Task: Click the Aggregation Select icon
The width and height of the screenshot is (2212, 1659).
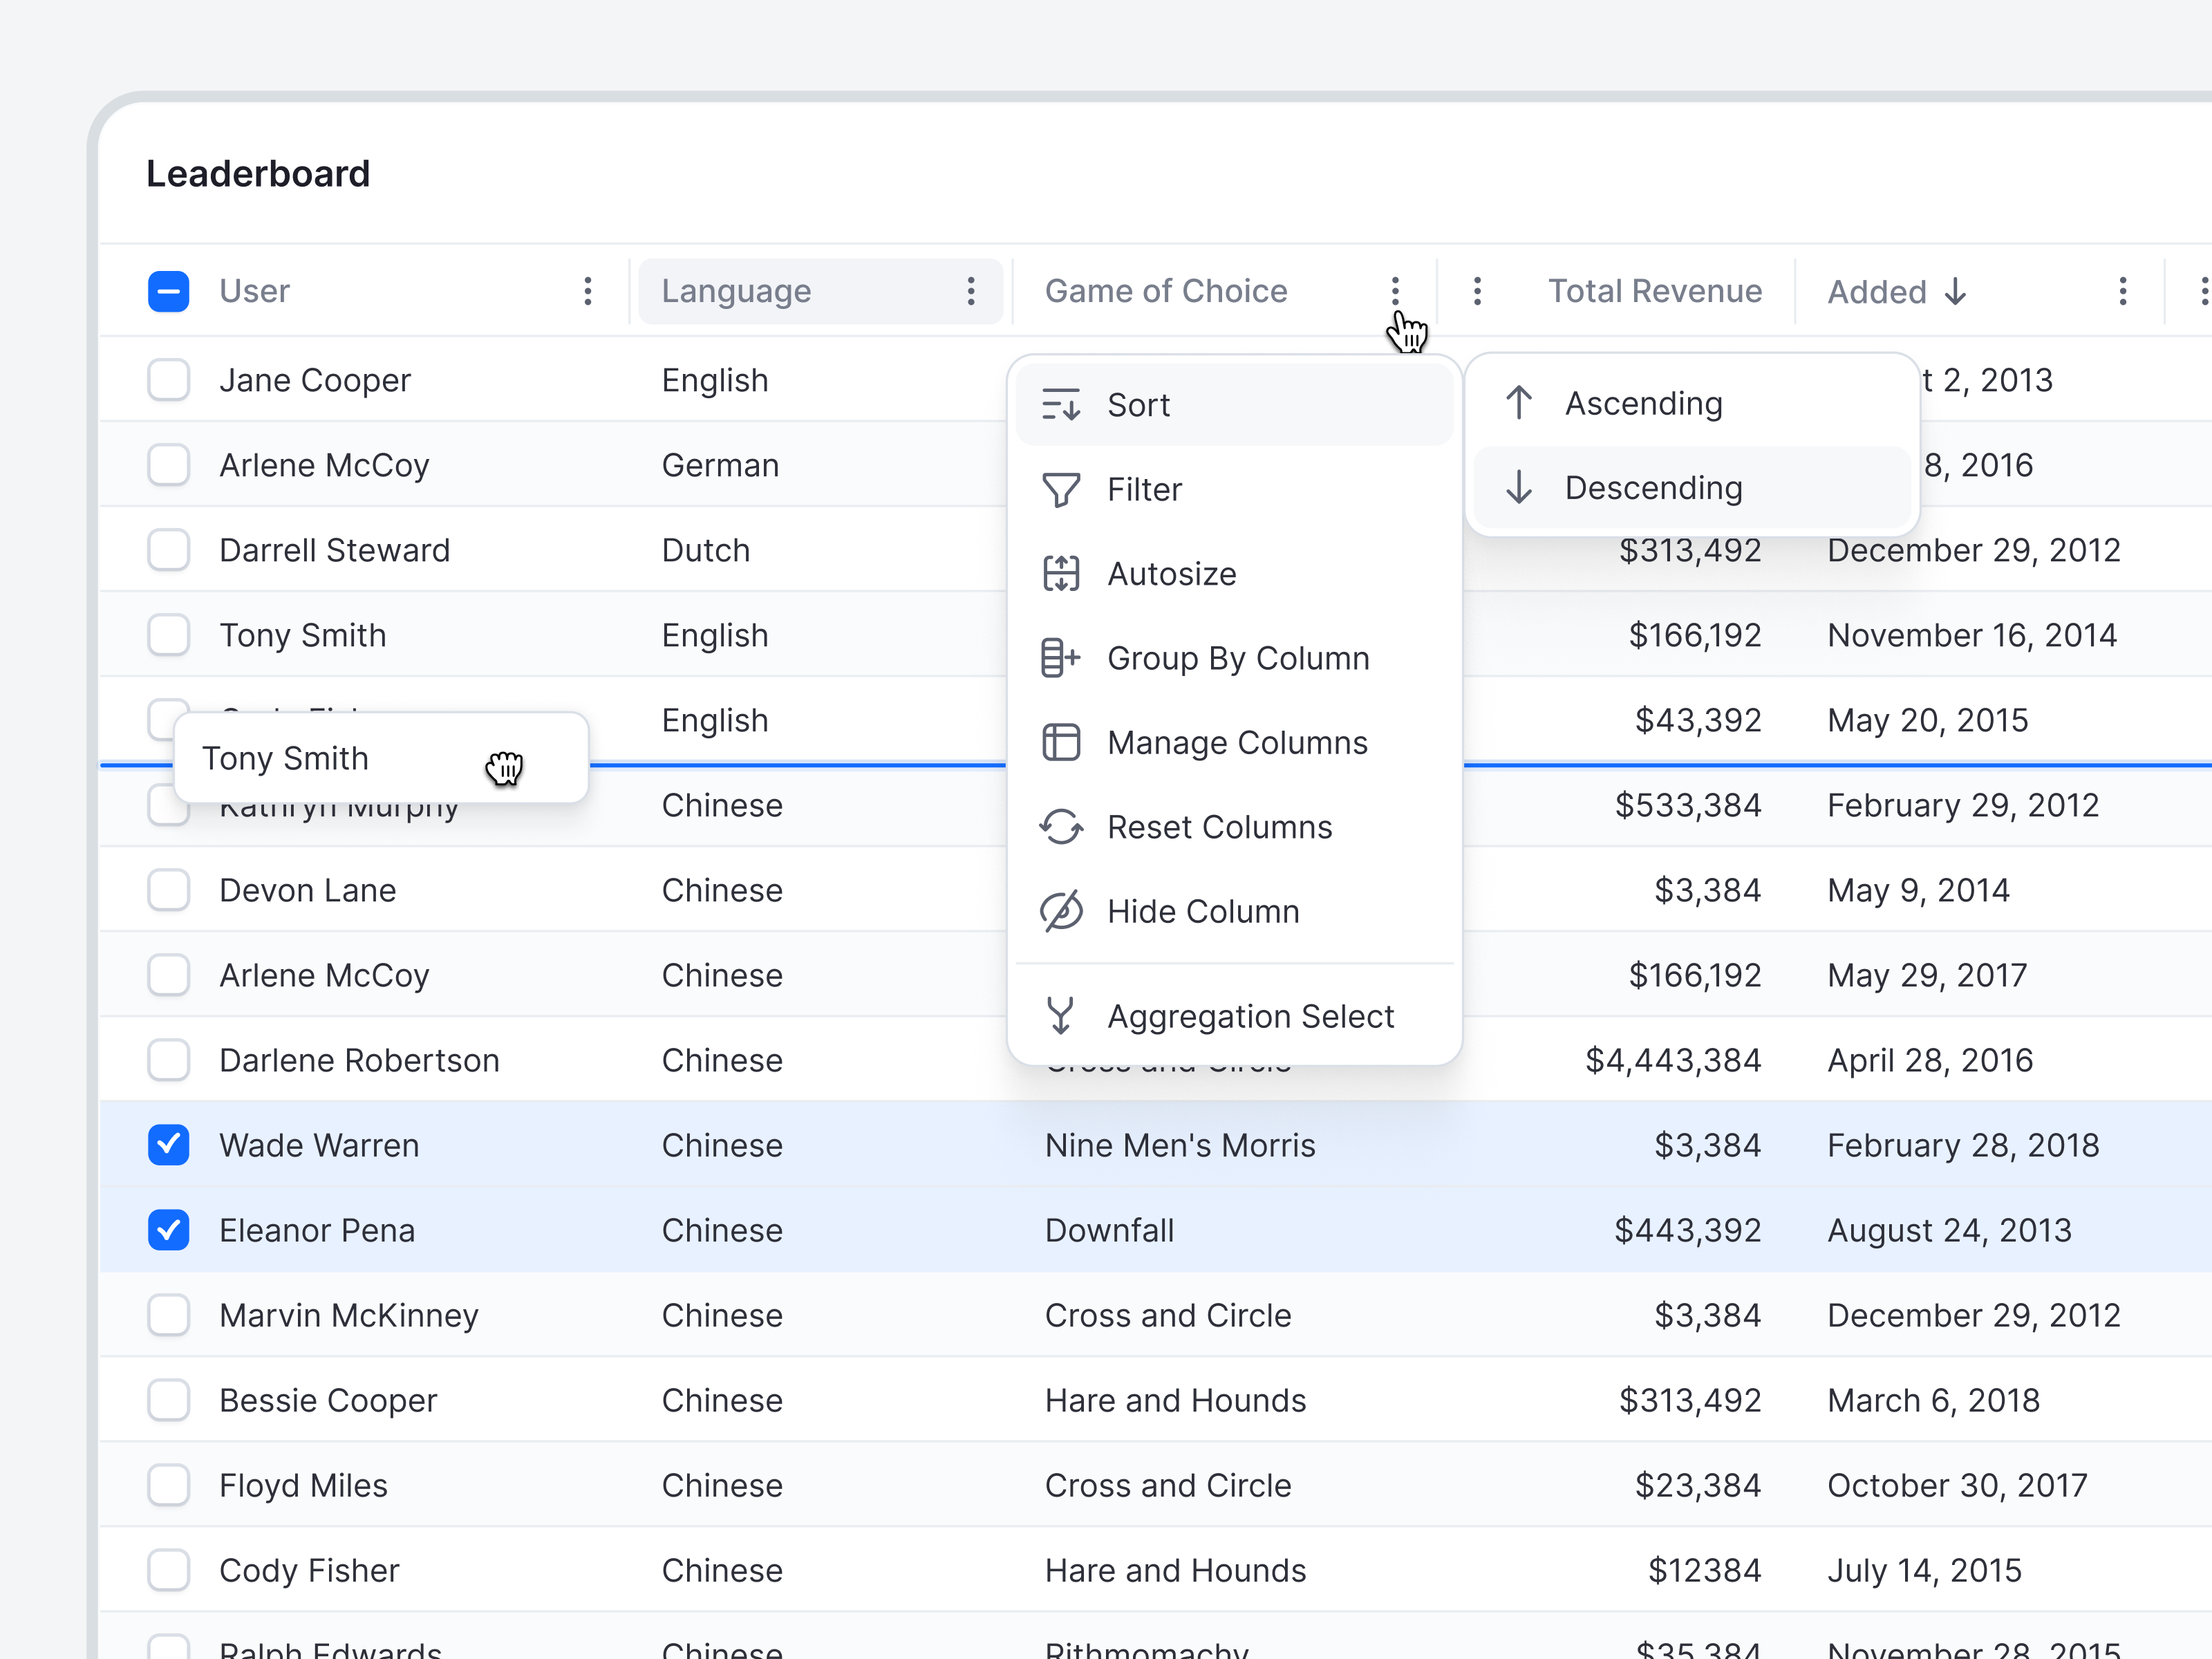Action: (x=1062, y=1015)
